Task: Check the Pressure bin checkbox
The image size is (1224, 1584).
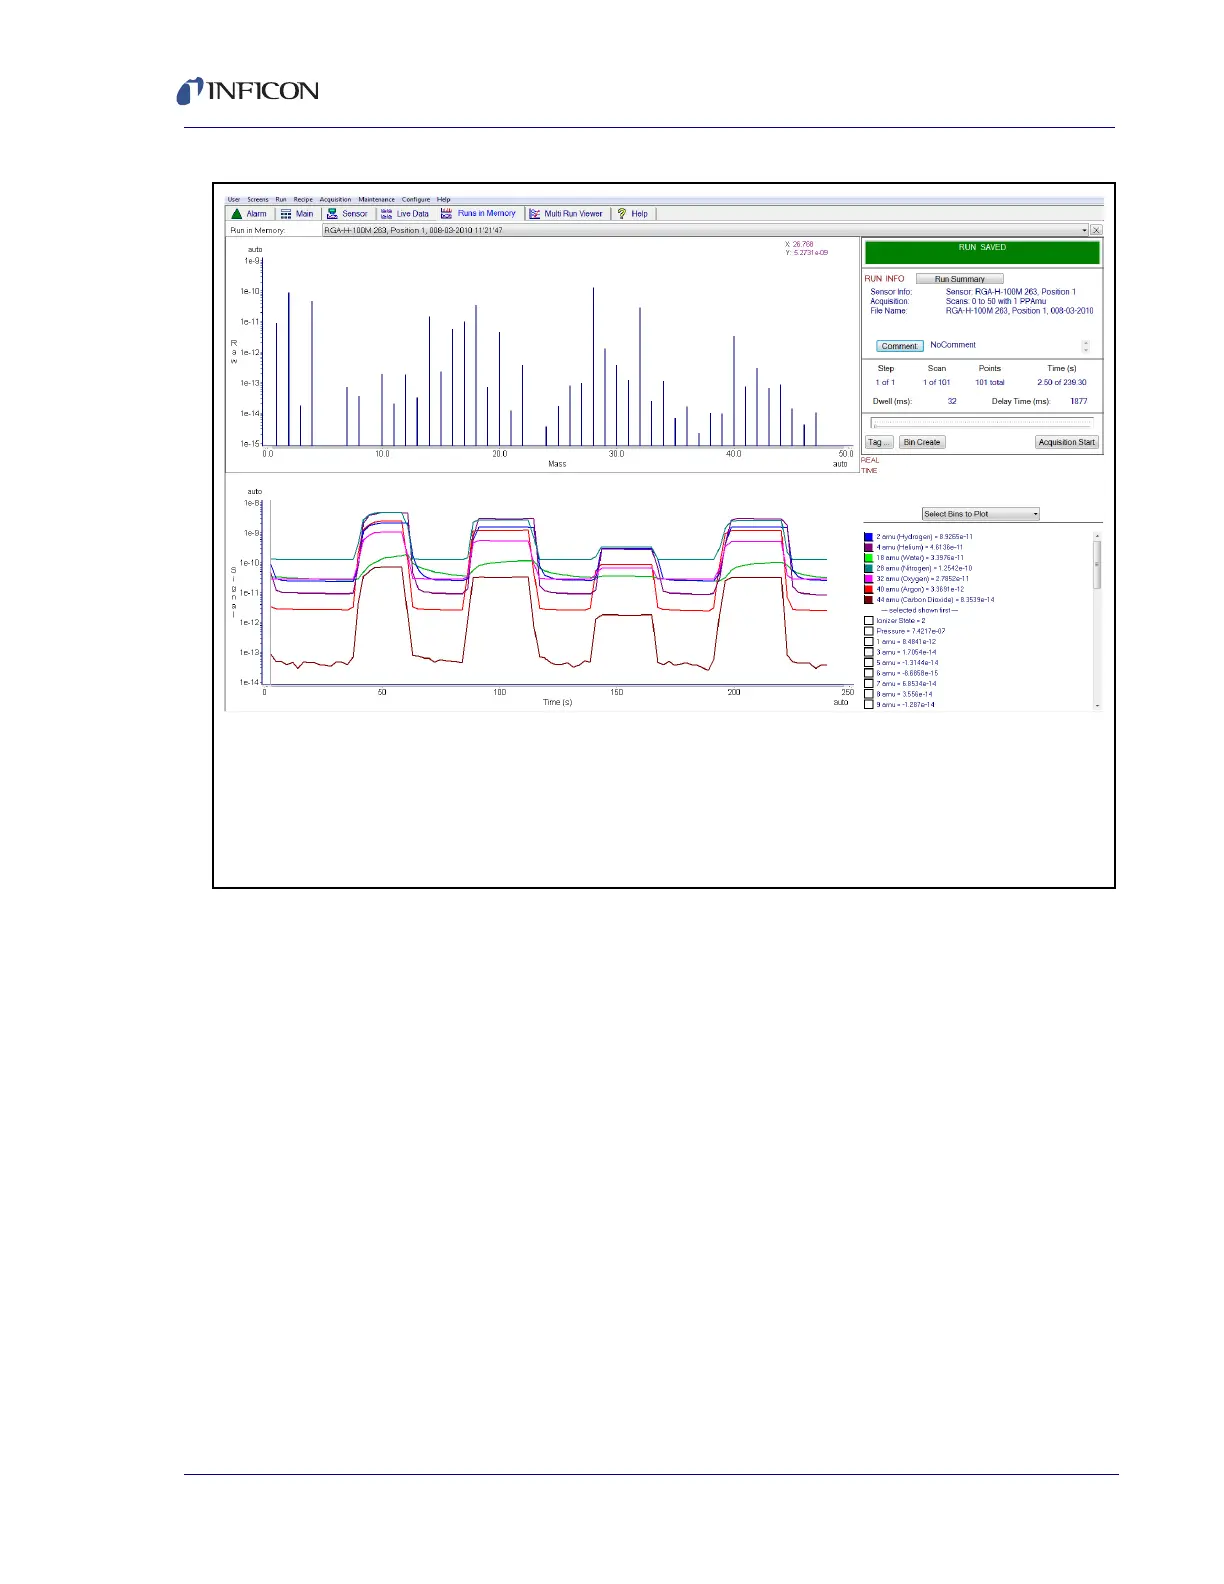Action: [869, 631]
